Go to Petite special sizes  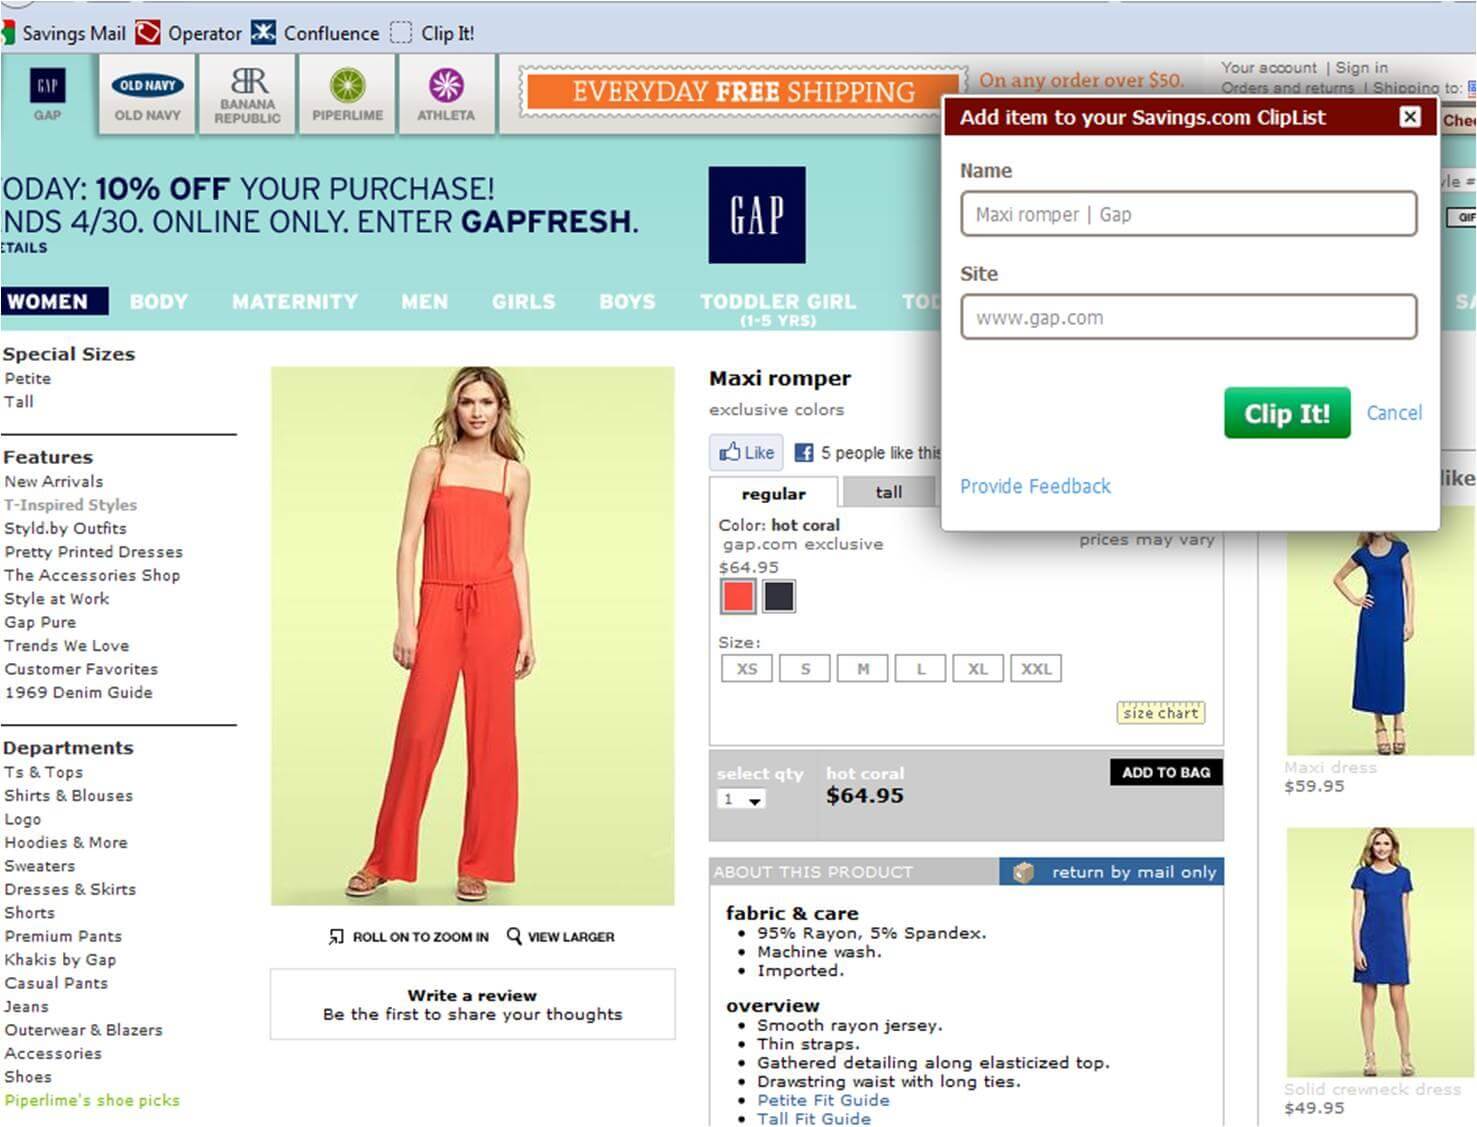tap(28, 378)
